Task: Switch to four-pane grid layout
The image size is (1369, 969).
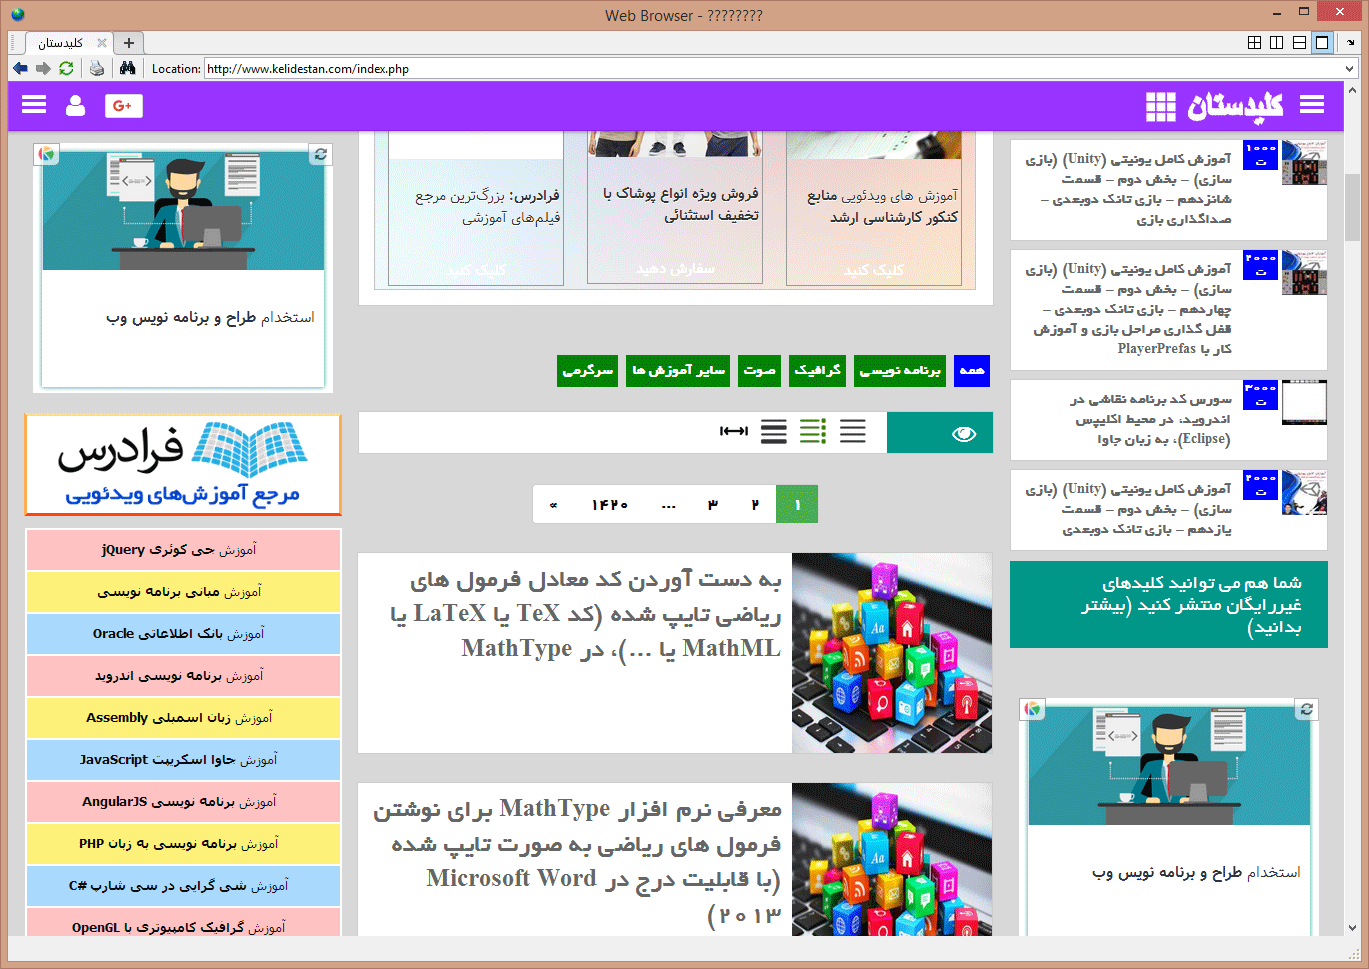Action: click(x=1255, y=42)
